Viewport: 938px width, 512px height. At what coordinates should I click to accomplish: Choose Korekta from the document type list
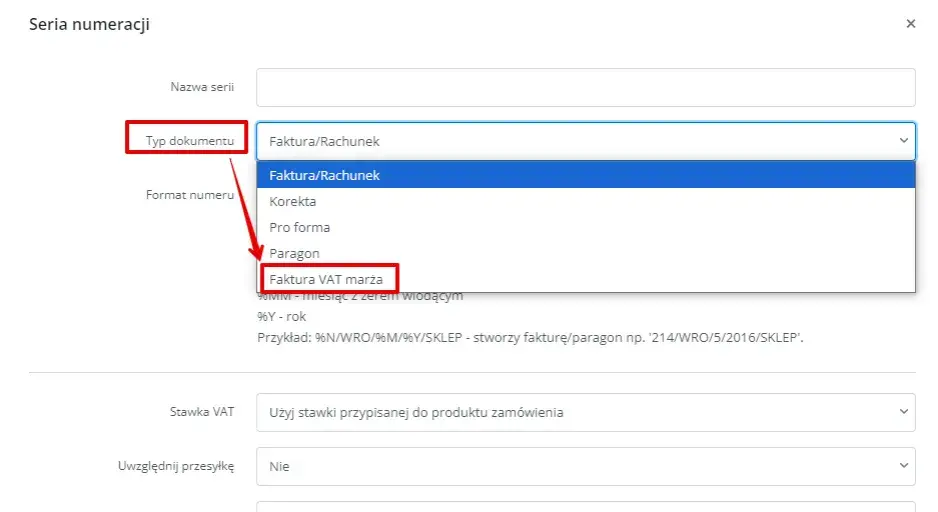point(586,201)
